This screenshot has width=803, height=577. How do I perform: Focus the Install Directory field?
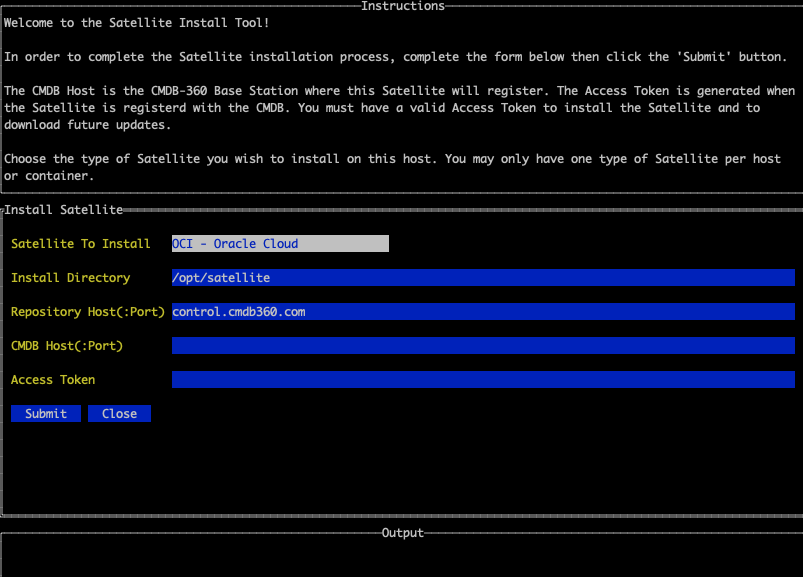coord(483,277)
